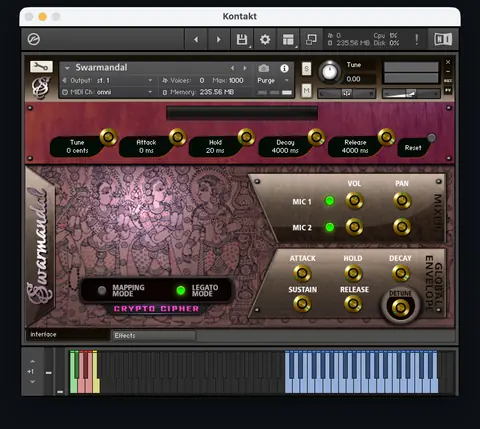Click the envelope ATTACK knob
The image size is (480, 429).
pos(302,273)
